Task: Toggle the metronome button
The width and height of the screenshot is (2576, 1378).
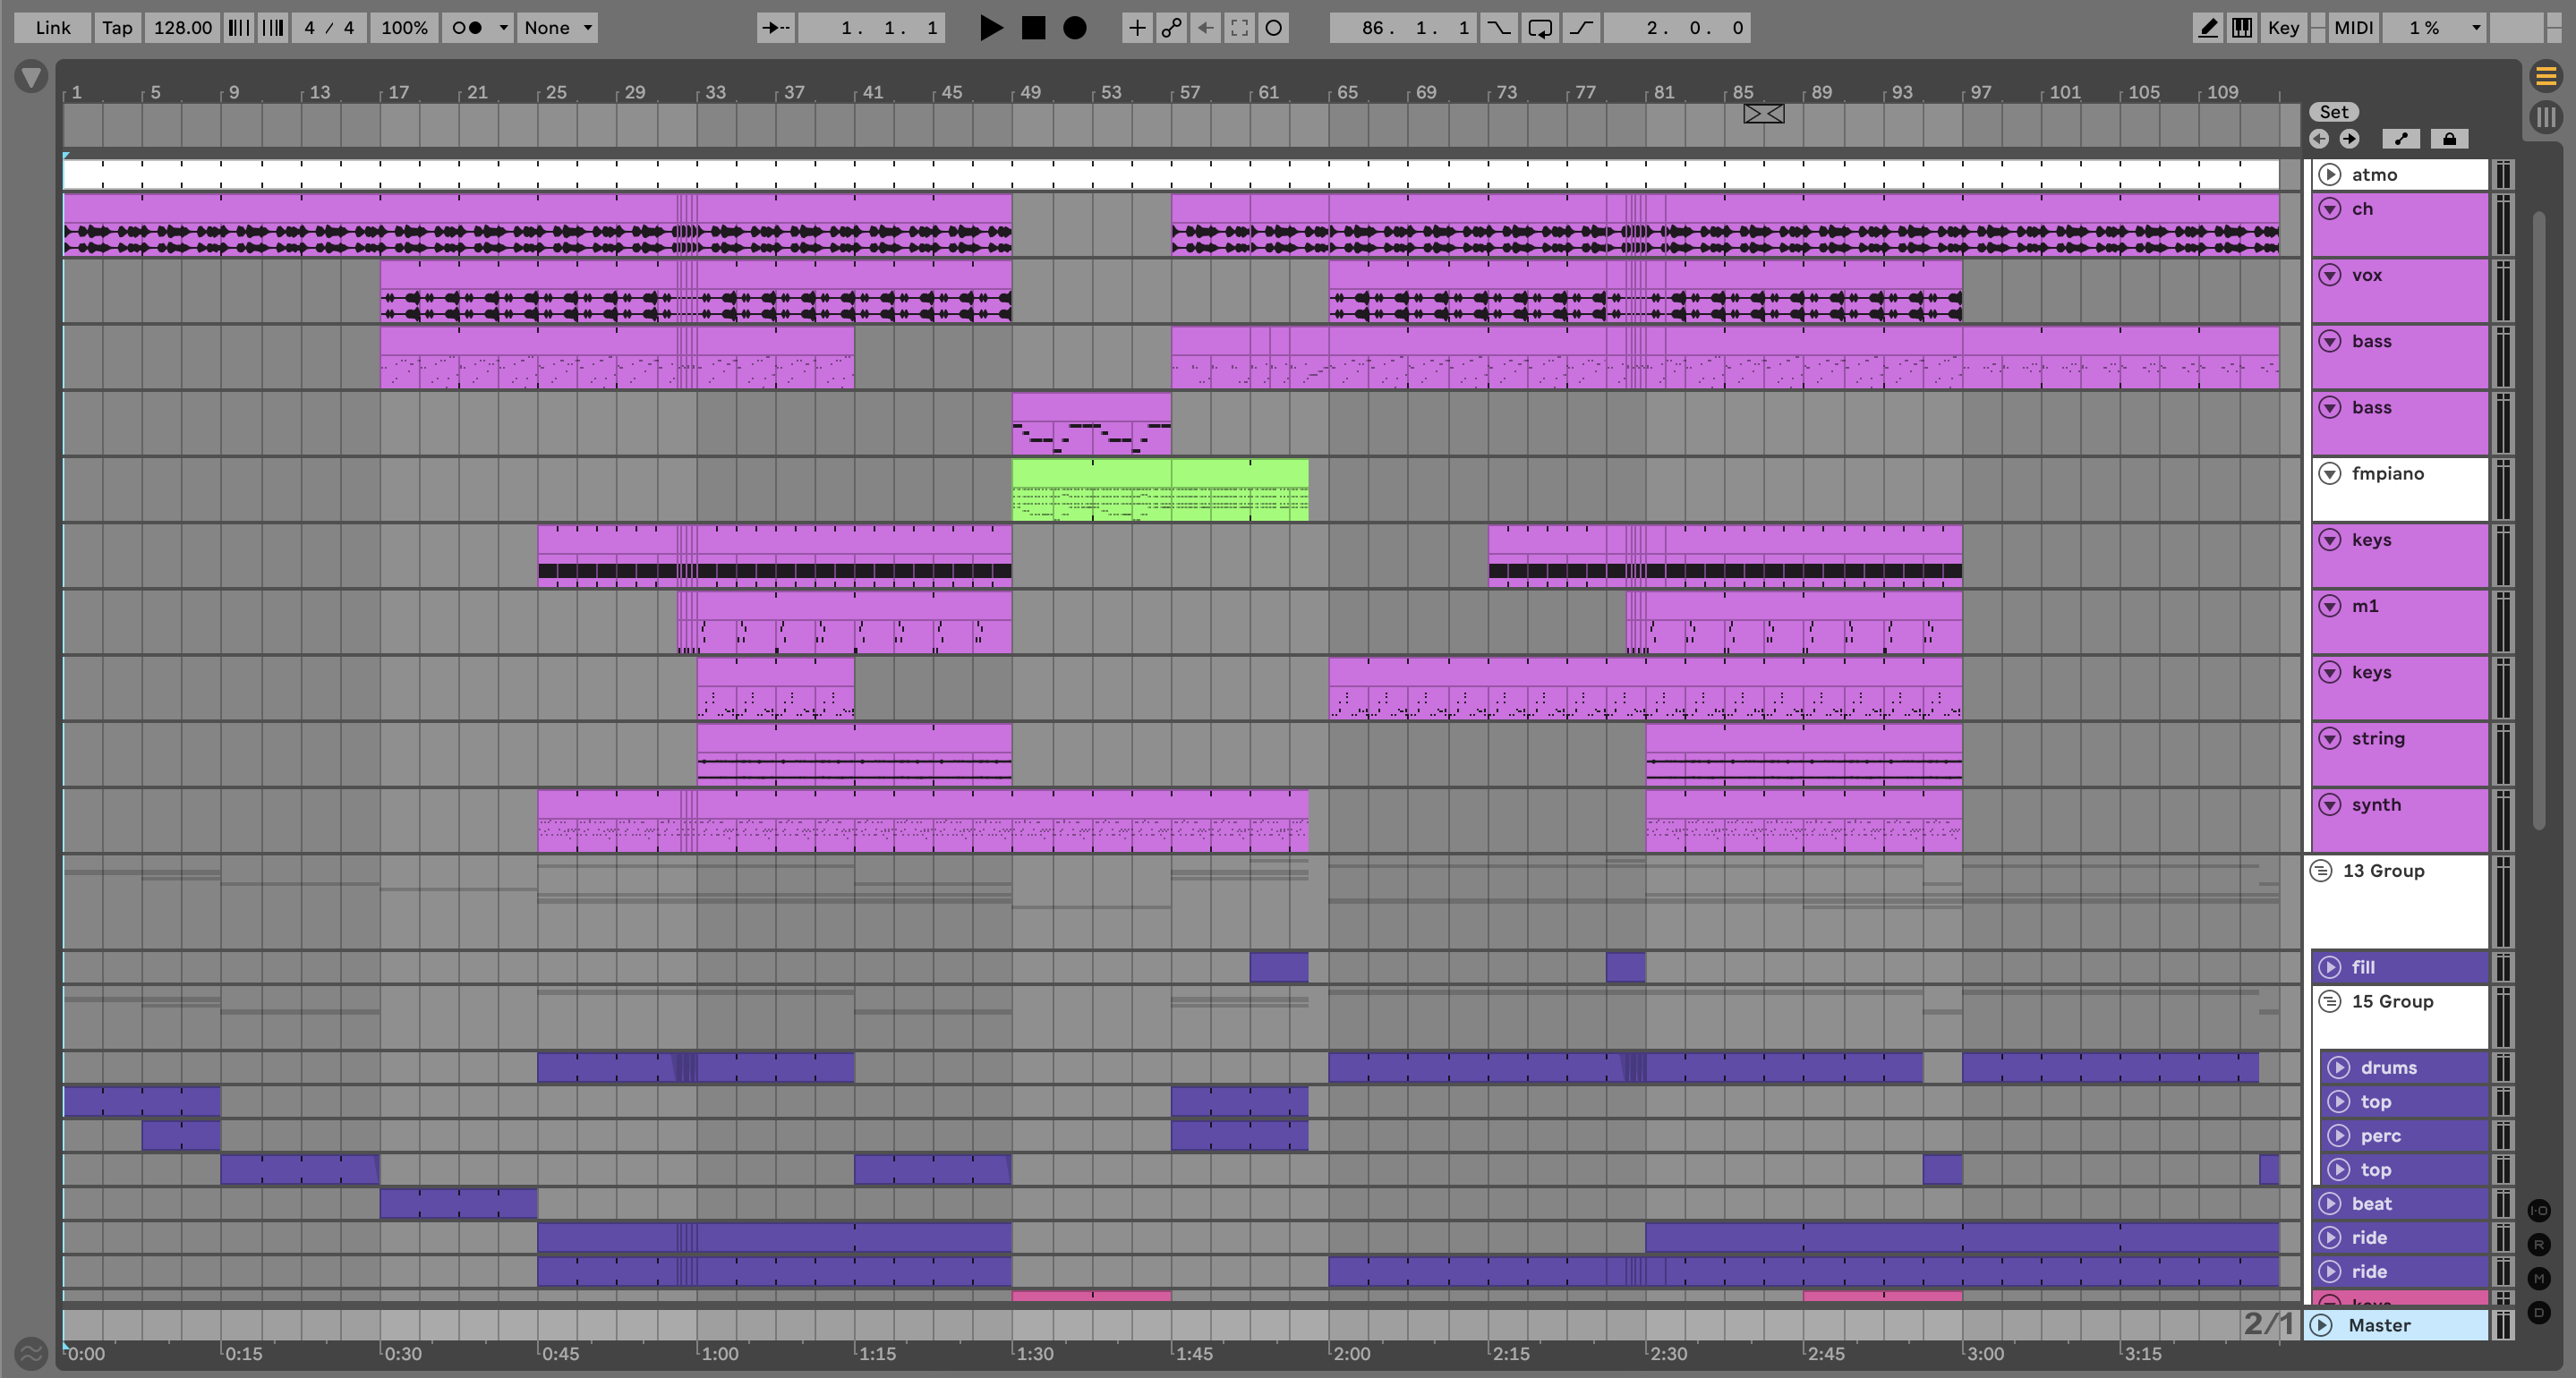Action: pos(467,28)
